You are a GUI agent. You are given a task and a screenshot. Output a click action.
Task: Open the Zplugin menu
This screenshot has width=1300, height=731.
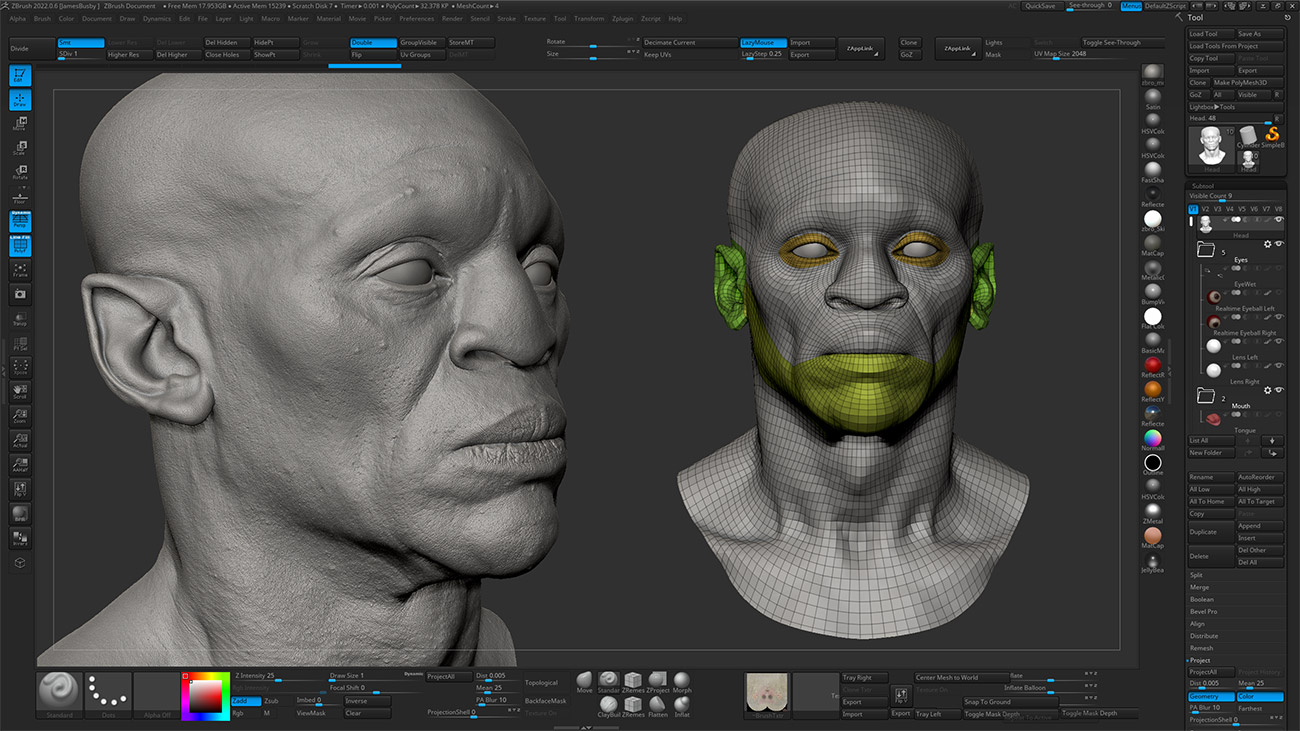pos(623,18)
